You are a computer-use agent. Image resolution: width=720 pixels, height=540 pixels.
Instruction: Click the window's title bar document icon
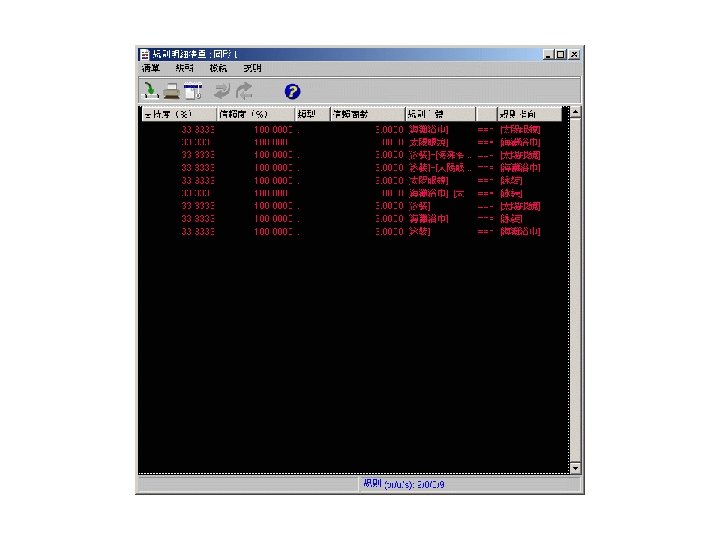[x=145, y=55]
